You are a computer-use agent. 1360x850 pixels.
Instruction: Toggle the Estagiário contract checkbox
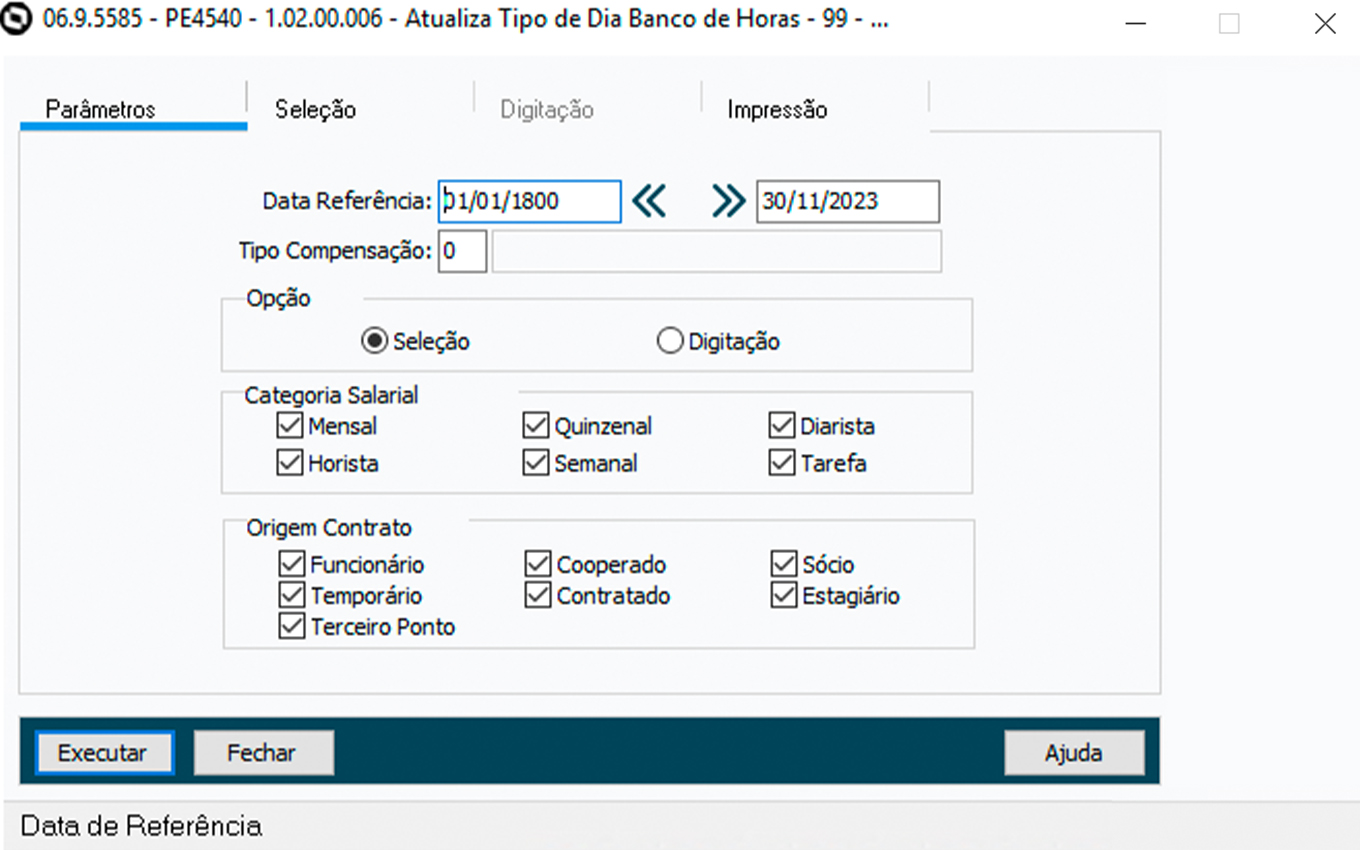(x=784, y=596)
